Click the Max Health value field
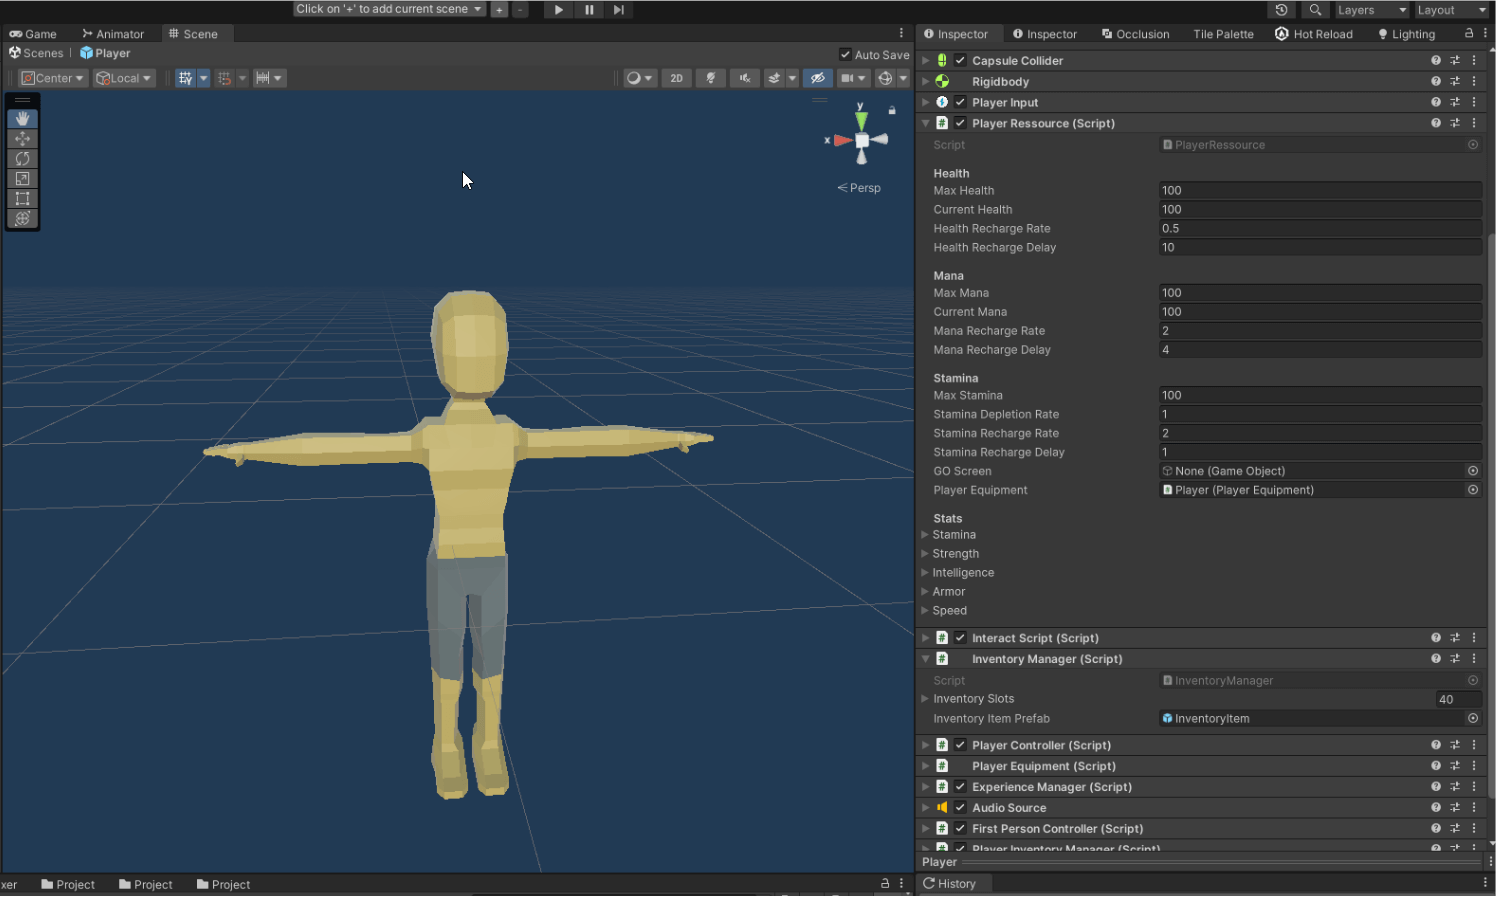Viewport: 1498px width, 897px height. 1320,190
